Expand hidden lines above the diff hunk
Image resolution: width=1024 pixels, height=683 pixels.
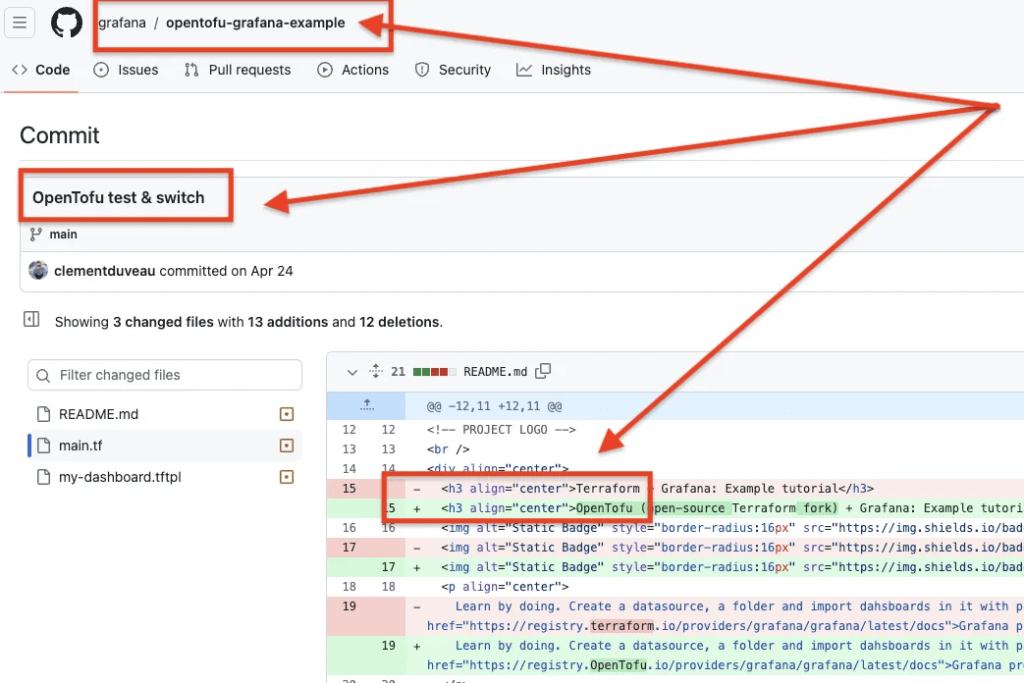tap(366, 405)
